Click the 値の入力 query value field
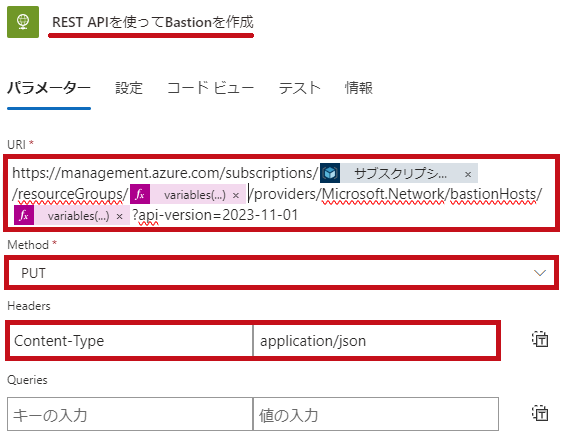The width and height of the screenshot is (565, 440). pos(376,414)
